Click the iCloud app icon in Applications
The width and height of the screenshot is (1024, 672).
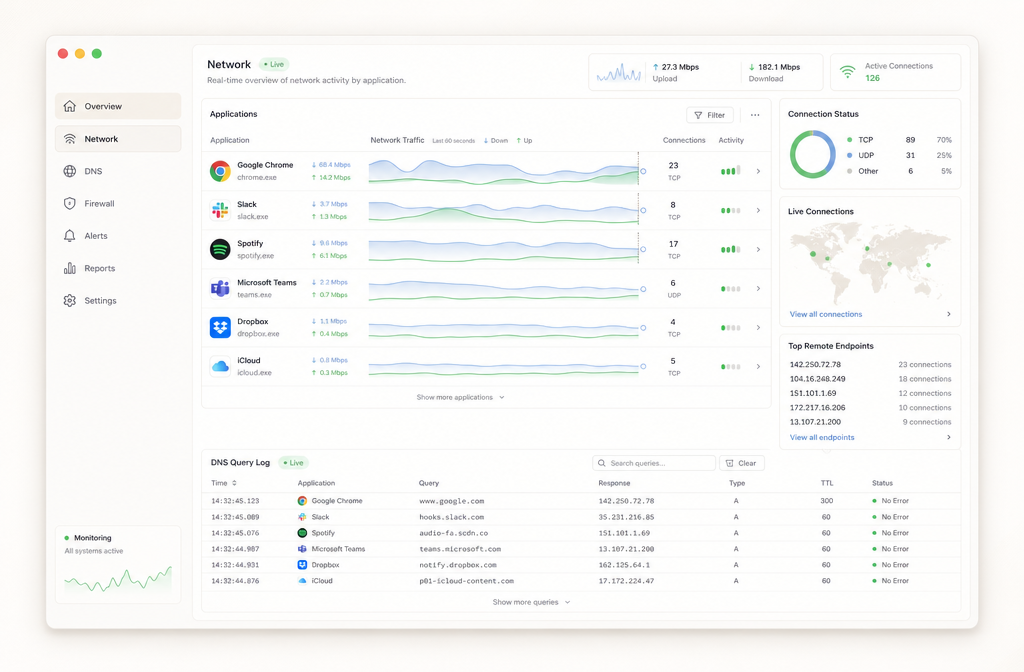click(220, 366)
